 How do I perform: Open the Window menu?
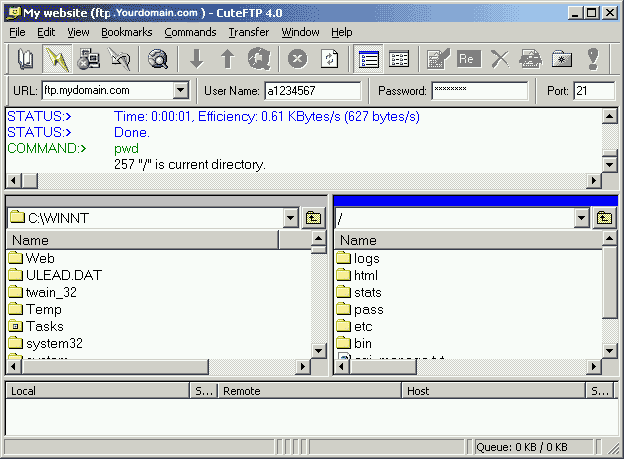click(x=300, y=32)
